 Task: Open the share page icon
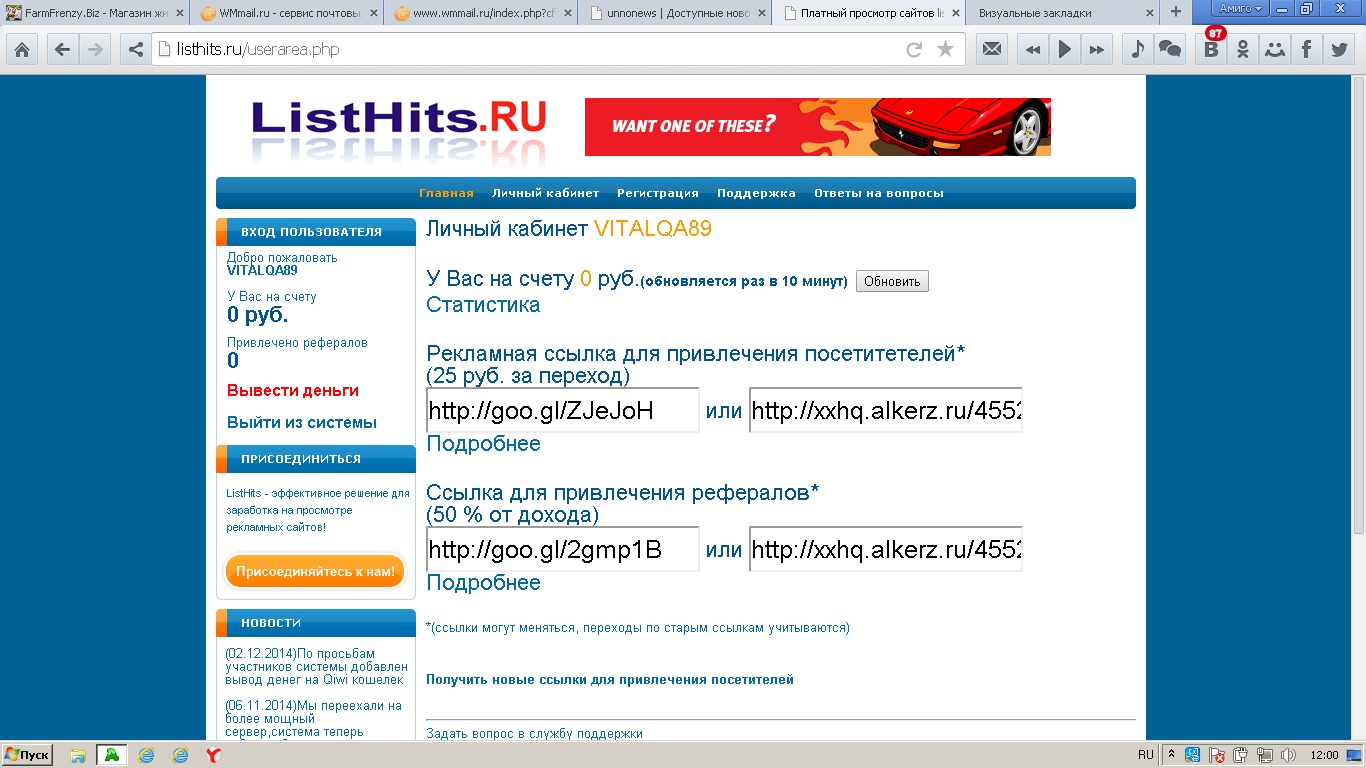(x=136, y=49)
